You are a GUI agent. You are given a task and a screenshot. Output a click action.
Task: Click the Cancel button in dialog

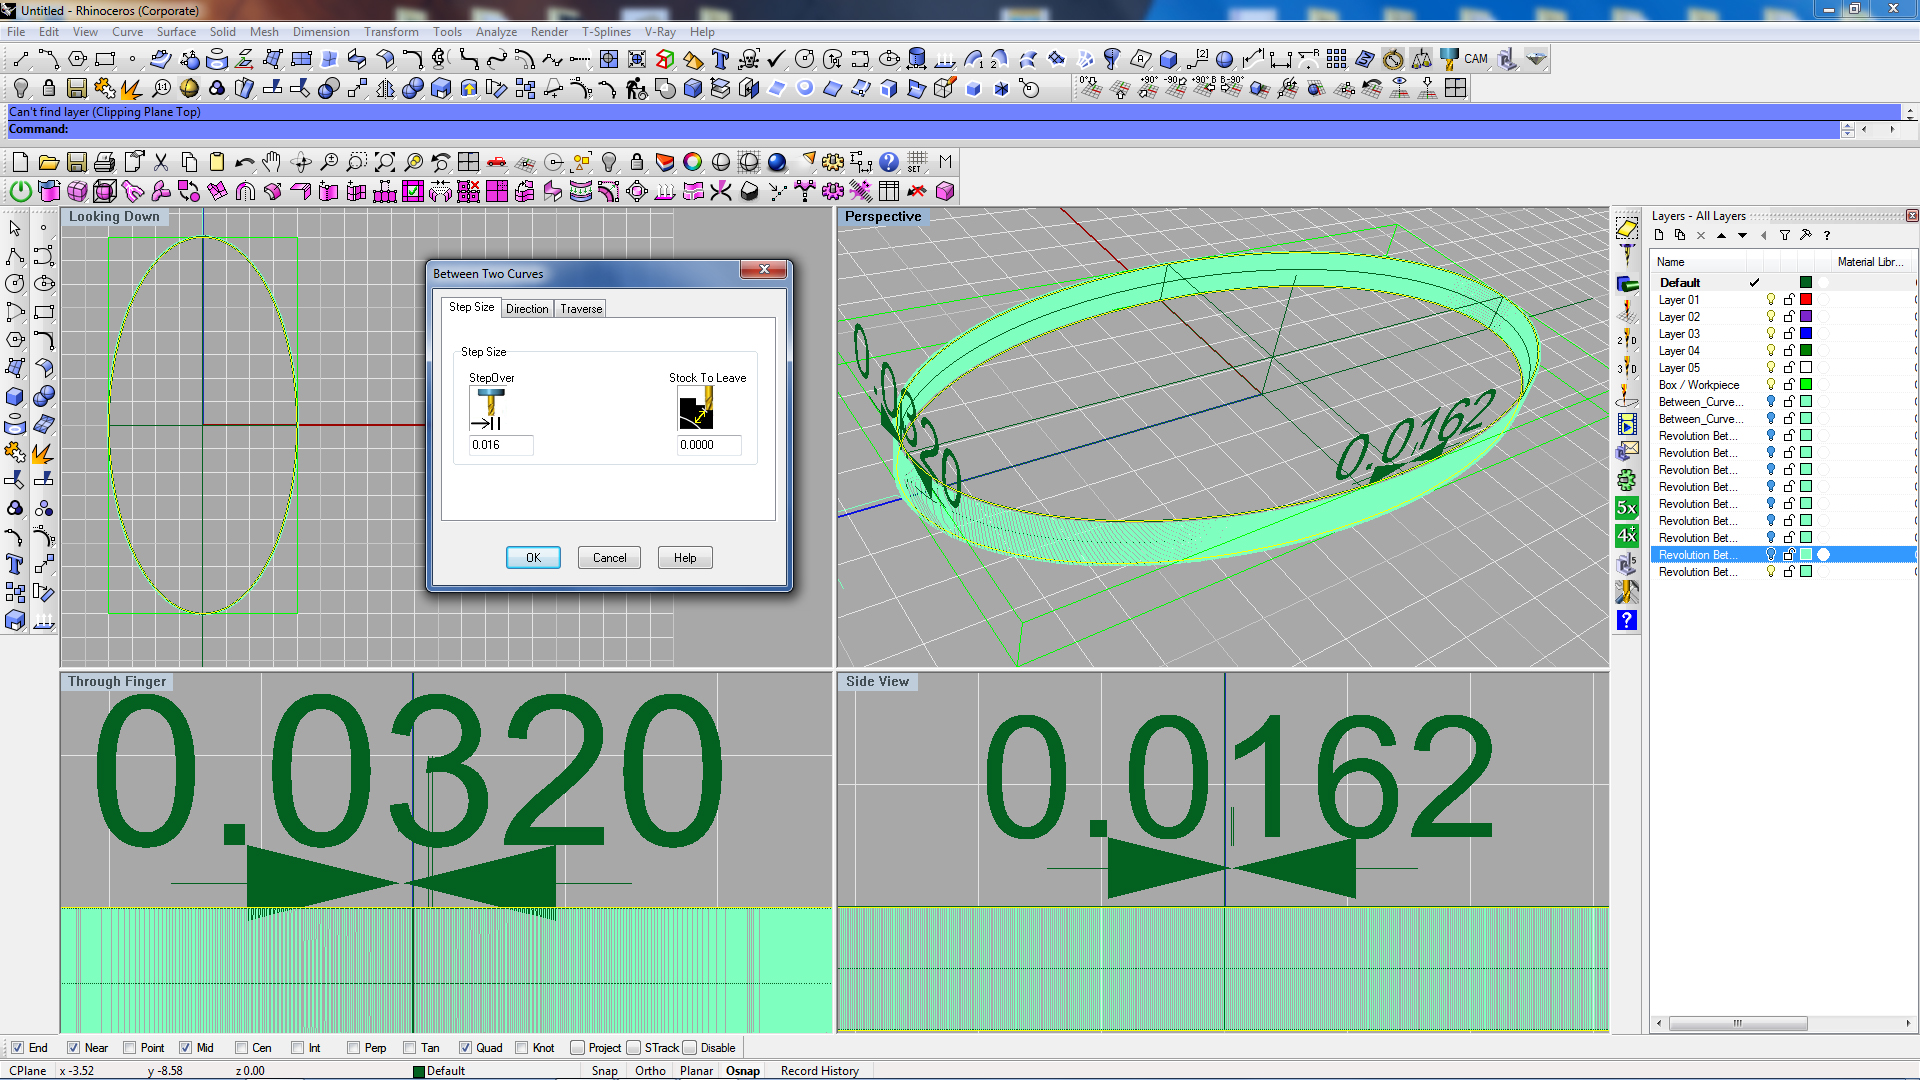(x=609, y=558)
